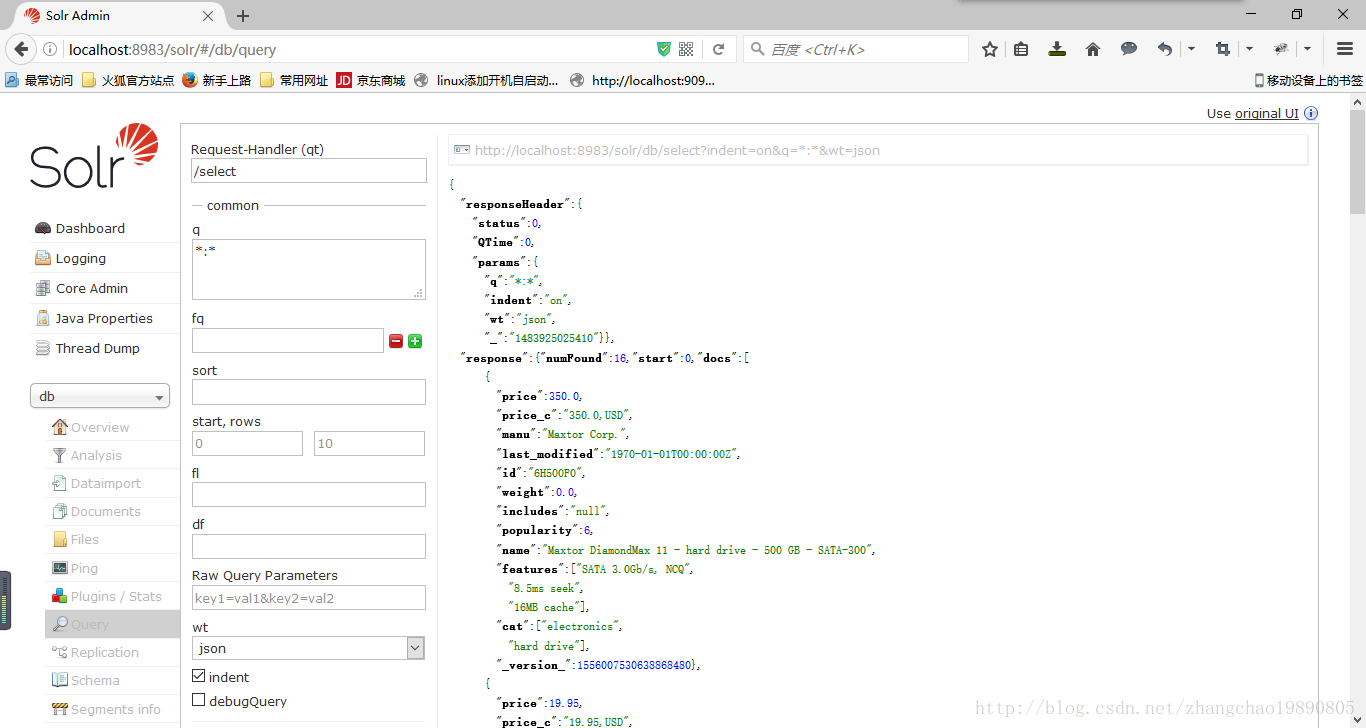Open 最常访问 bookmarks folder
This screenshot has height=728, width=1366.
coord(39,80)
